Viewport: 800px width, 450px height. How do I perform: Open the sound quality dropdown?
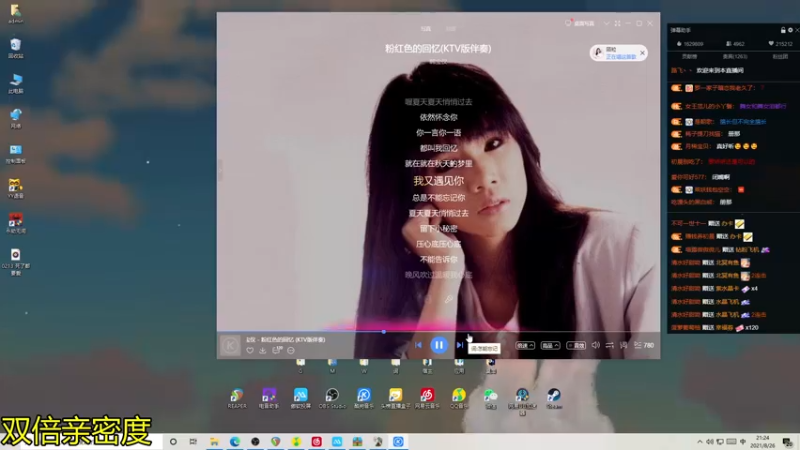point(550,345)
